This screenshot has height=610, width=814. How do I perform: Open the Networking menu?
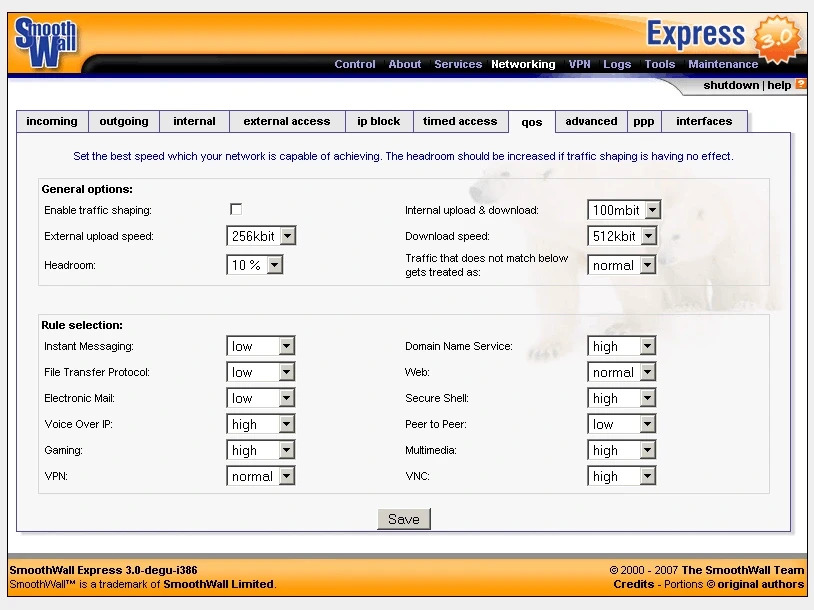[x=523, y=64]
